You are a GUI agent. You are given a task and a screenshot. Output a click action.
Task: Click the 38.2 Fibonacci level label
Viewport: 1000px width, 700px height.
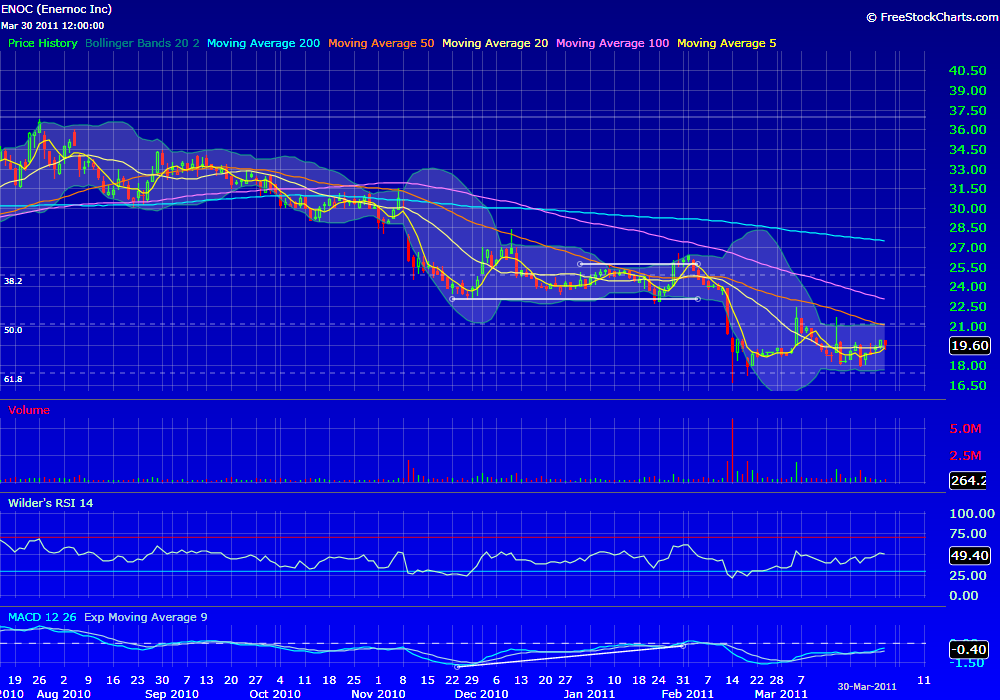[x=13, y=281]
